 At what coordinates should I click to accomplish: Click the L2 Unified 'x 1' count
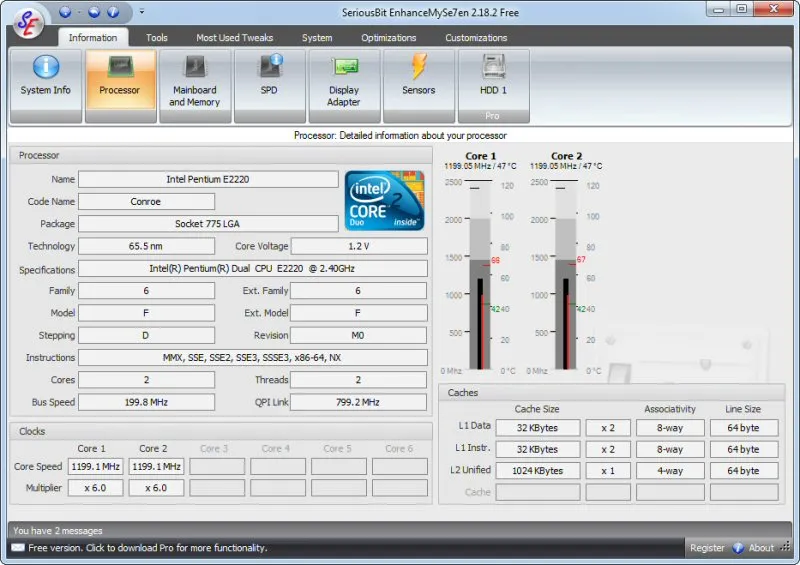tap(608, 471)
